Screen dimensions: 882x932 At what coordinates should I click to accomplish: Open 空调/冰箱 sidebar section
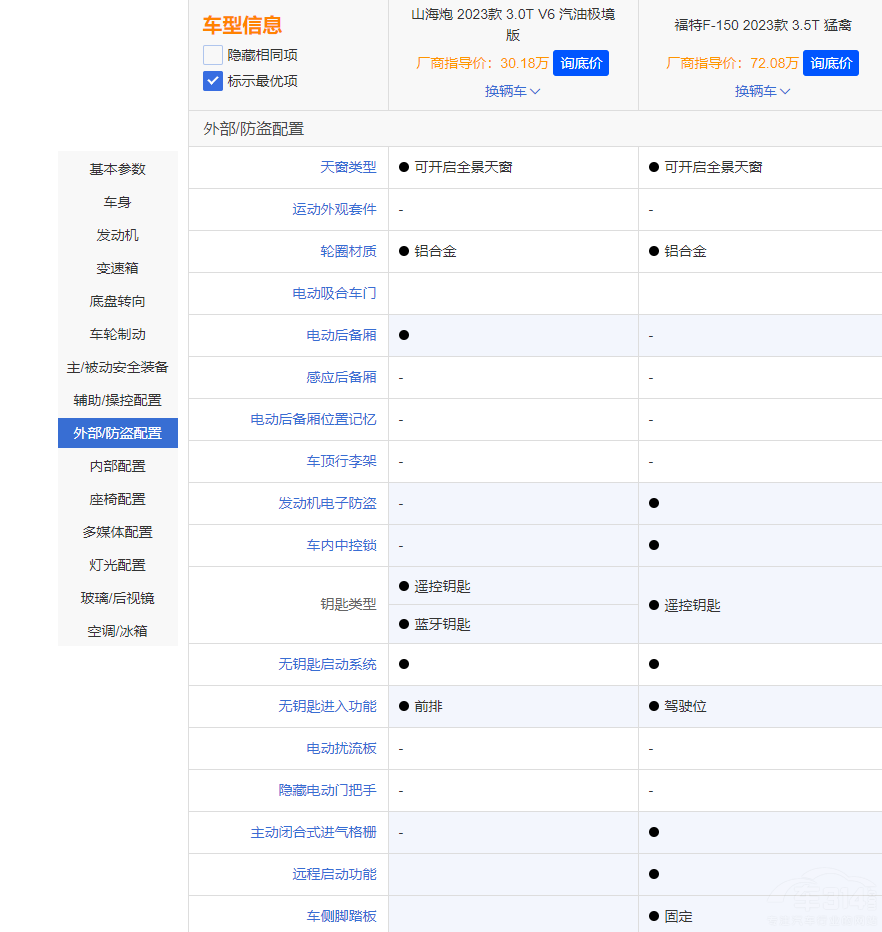tap(117, 631)
